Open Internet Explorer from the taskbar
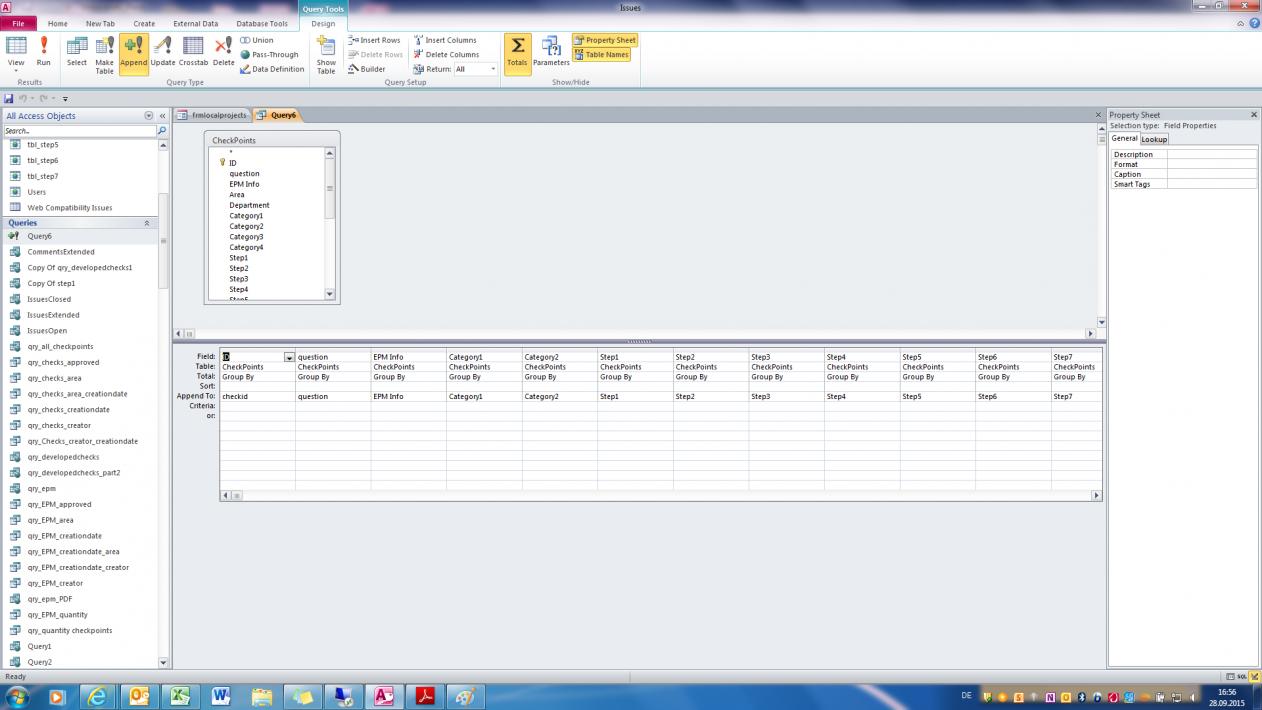The image size is (1262, 710). tap(98, 696)
